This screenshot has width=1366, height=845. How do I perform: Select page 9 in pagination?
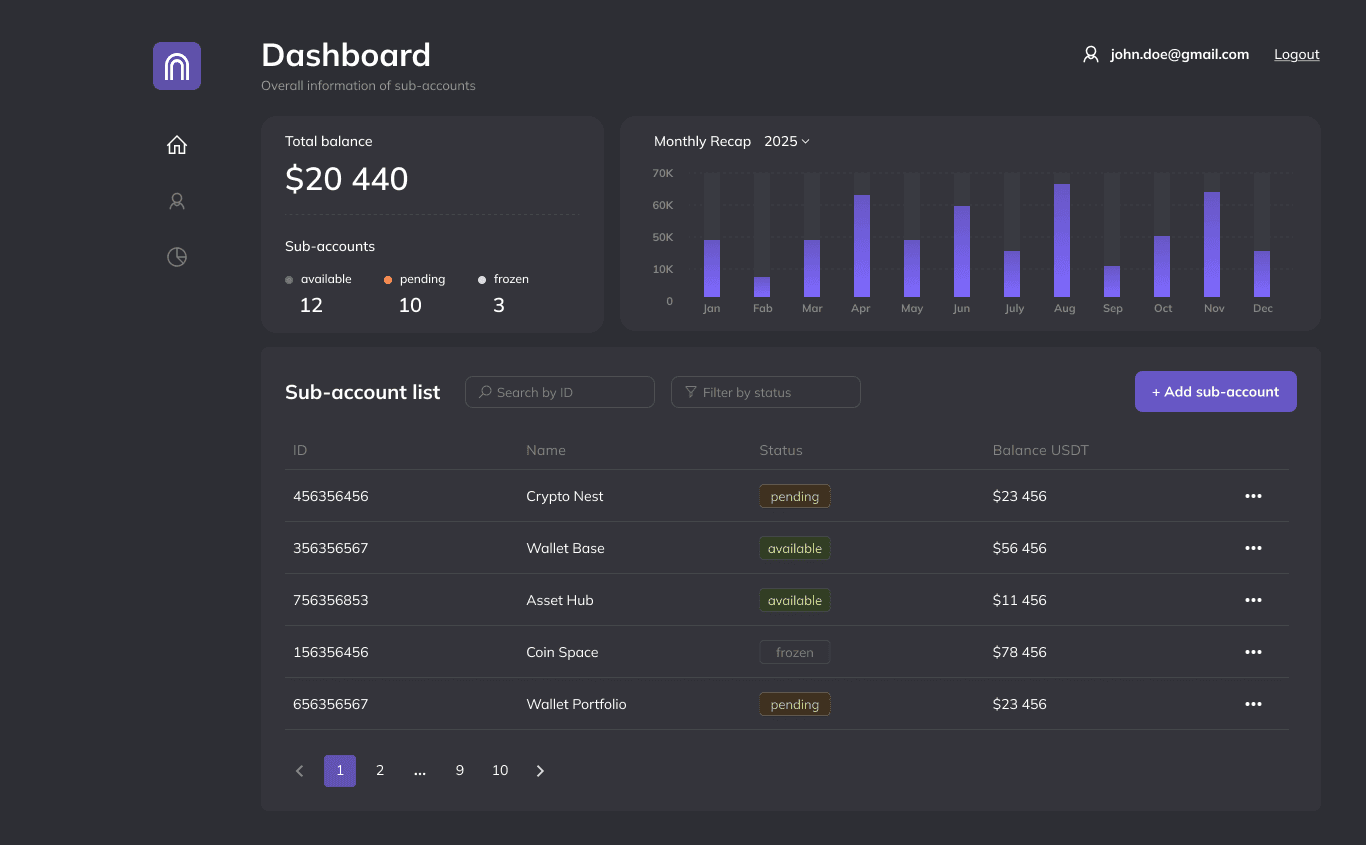460,771
